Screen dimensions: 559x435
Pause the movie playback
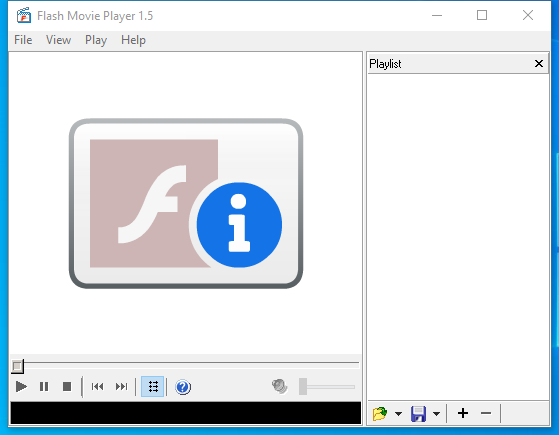point(44,387)
